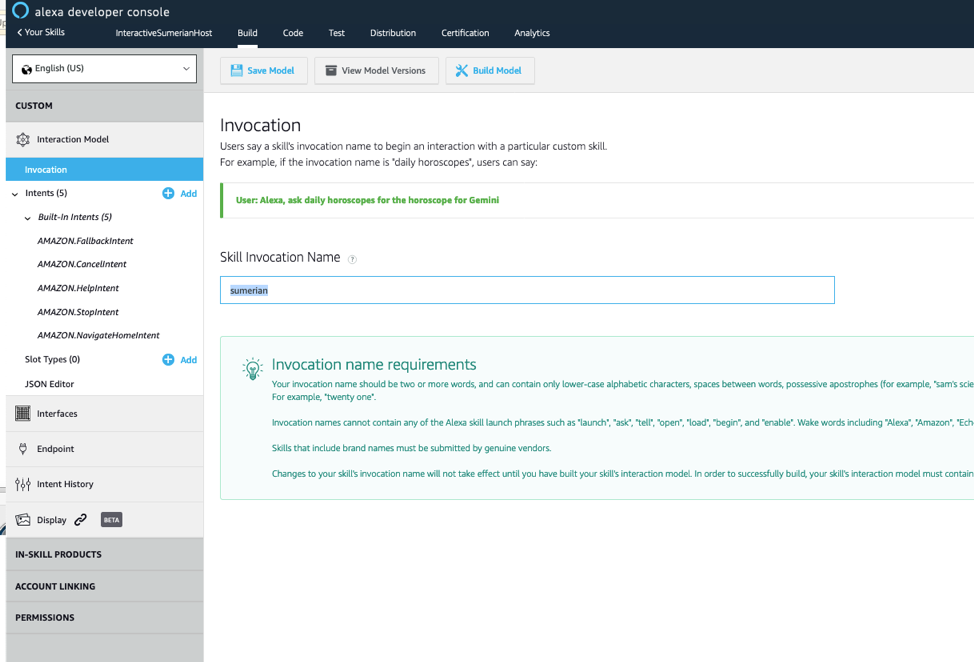Open Intent History section

104,484
